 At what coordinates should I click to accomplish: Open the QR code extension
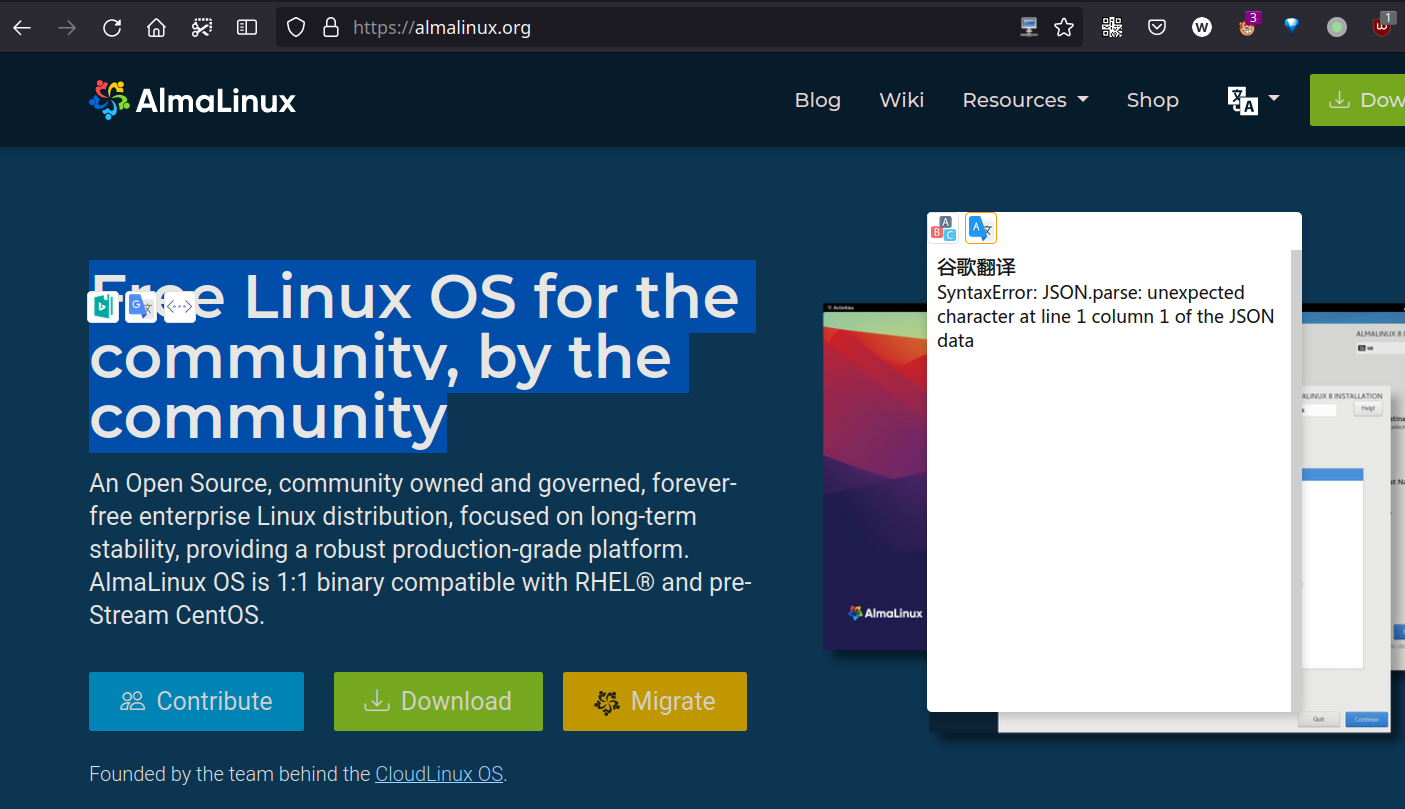point(1112,28)
